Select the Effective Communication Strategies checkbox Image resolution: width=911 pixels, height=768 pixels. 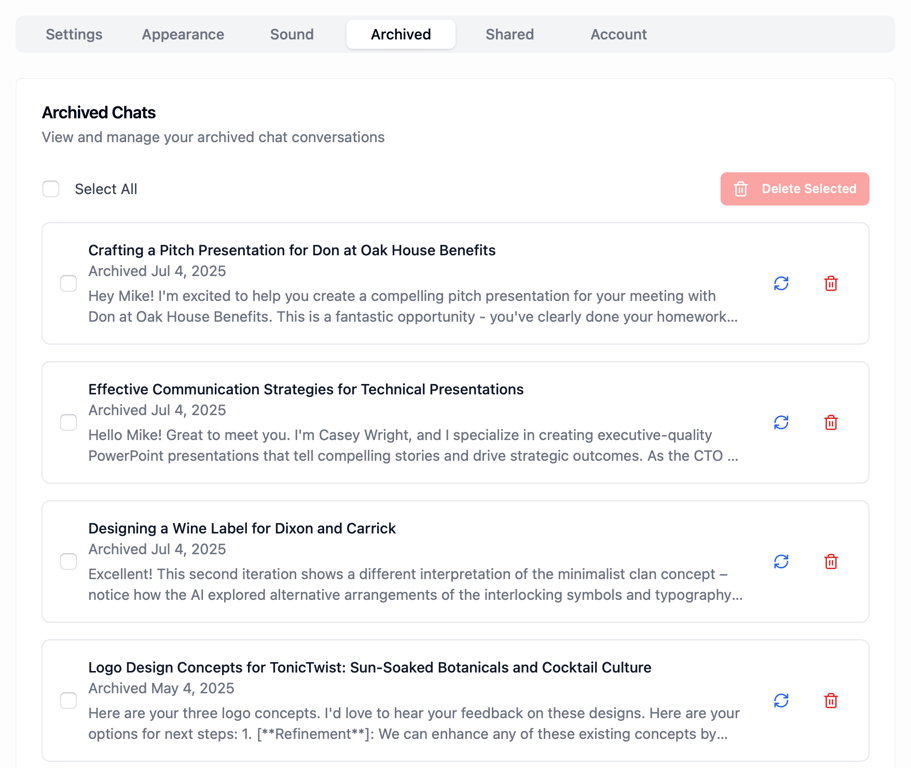[68, 423]
